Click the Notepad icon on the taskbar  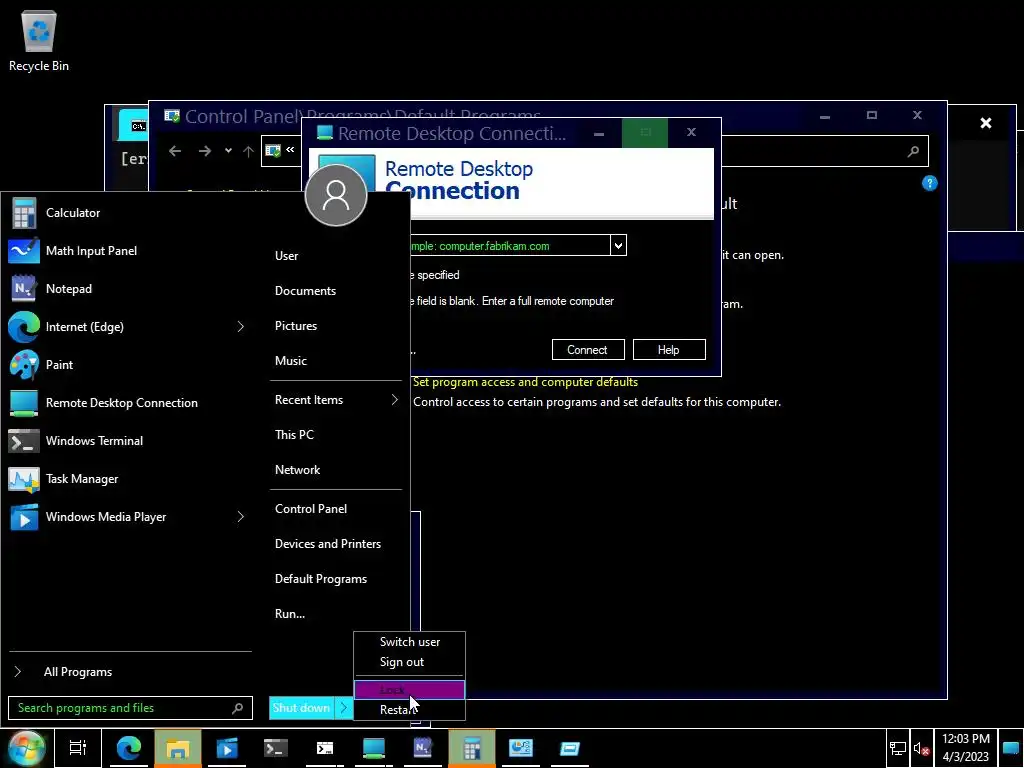coord(423,748)
